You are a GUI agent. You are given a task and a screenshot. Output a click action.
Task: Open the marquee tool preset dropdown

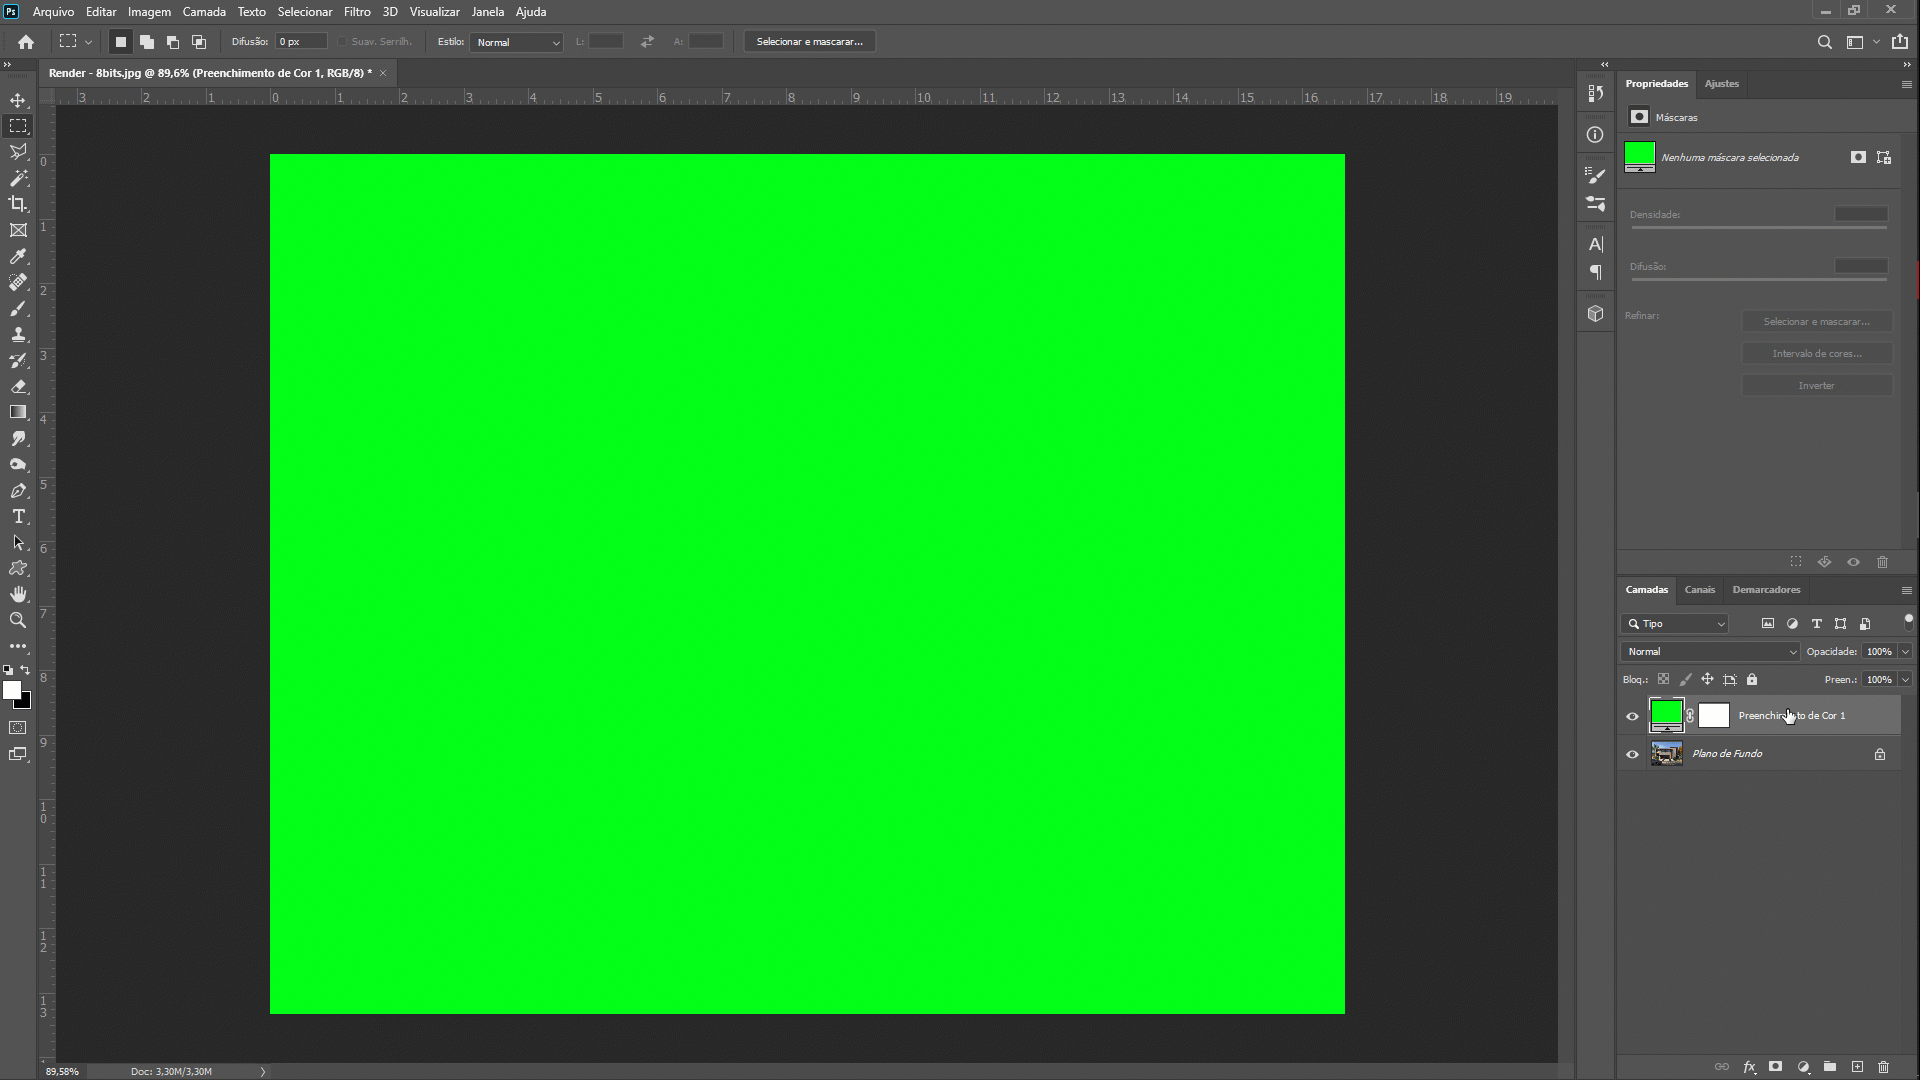[88, 42]
